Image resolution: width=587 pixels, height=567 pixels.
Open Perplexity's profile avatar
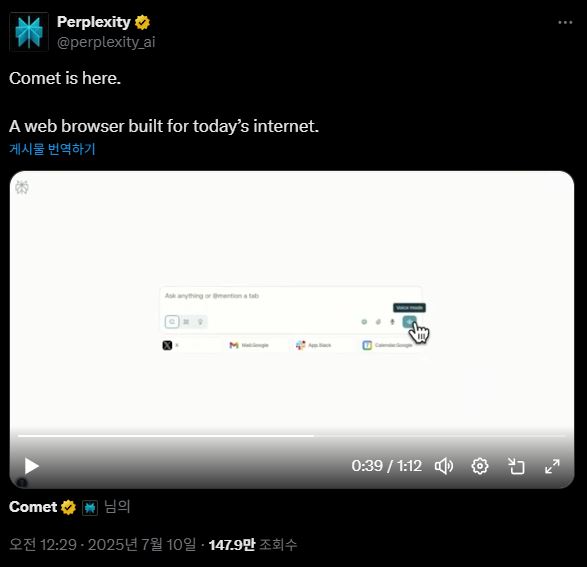point(29,32)
